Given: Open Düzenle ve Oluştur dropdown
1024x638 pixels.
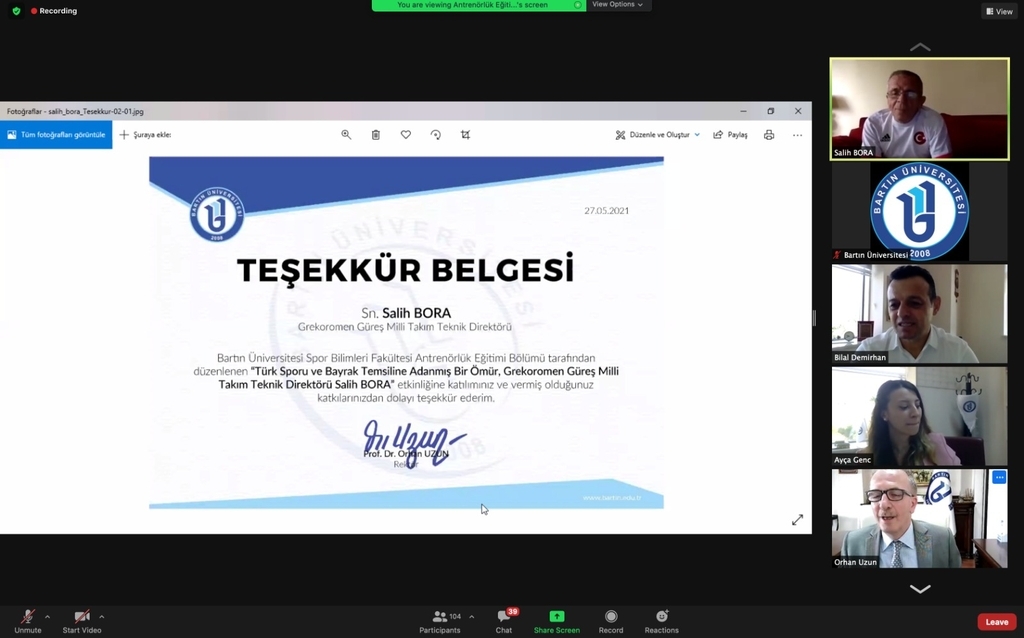Looking at the screenshot, I should pyautogui.click(x=658, y=135).
